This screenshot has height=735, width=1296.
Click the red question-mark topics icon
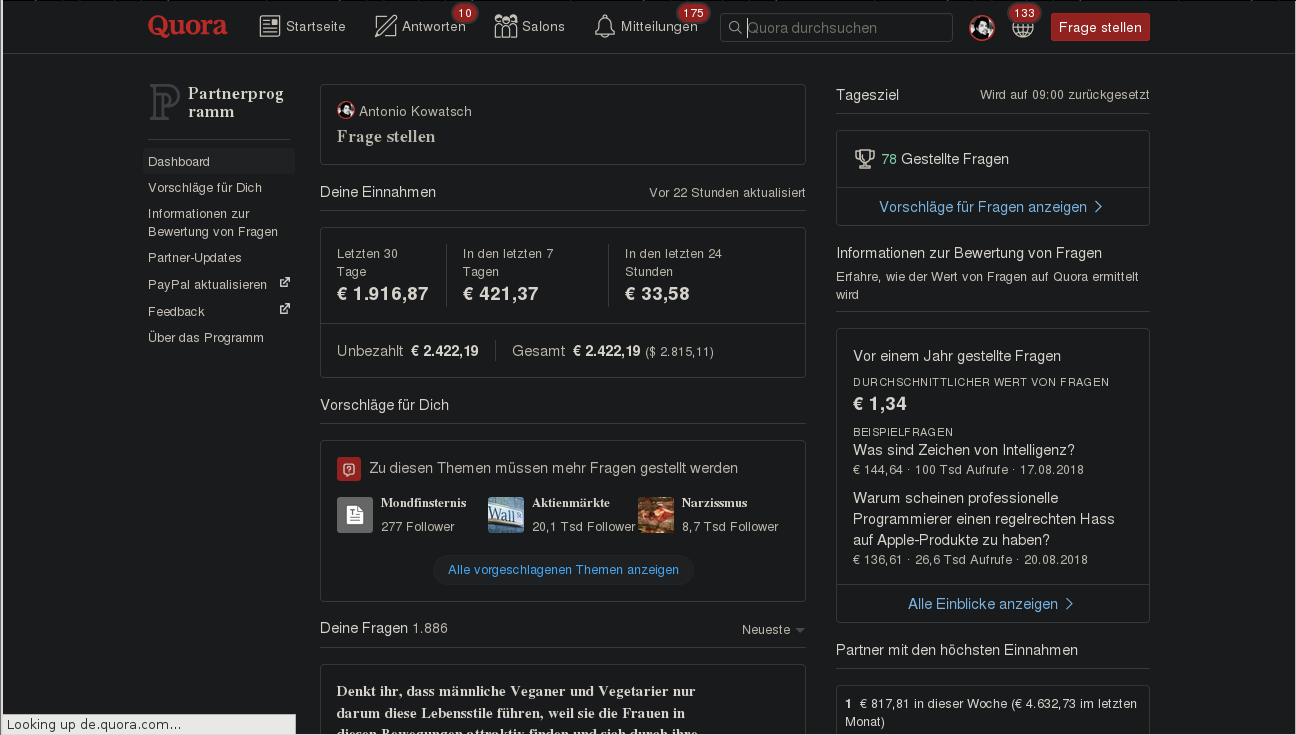click(x=349, y=468)
